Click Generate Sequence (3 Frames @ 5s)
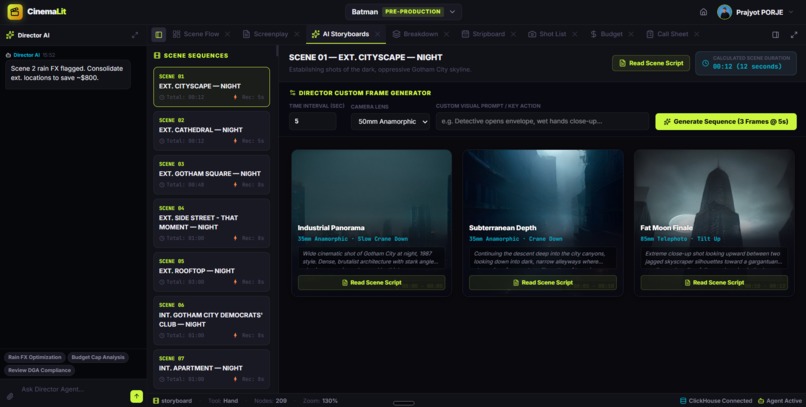This screenshot has height=407, width=806. click(x=726, y=122)
